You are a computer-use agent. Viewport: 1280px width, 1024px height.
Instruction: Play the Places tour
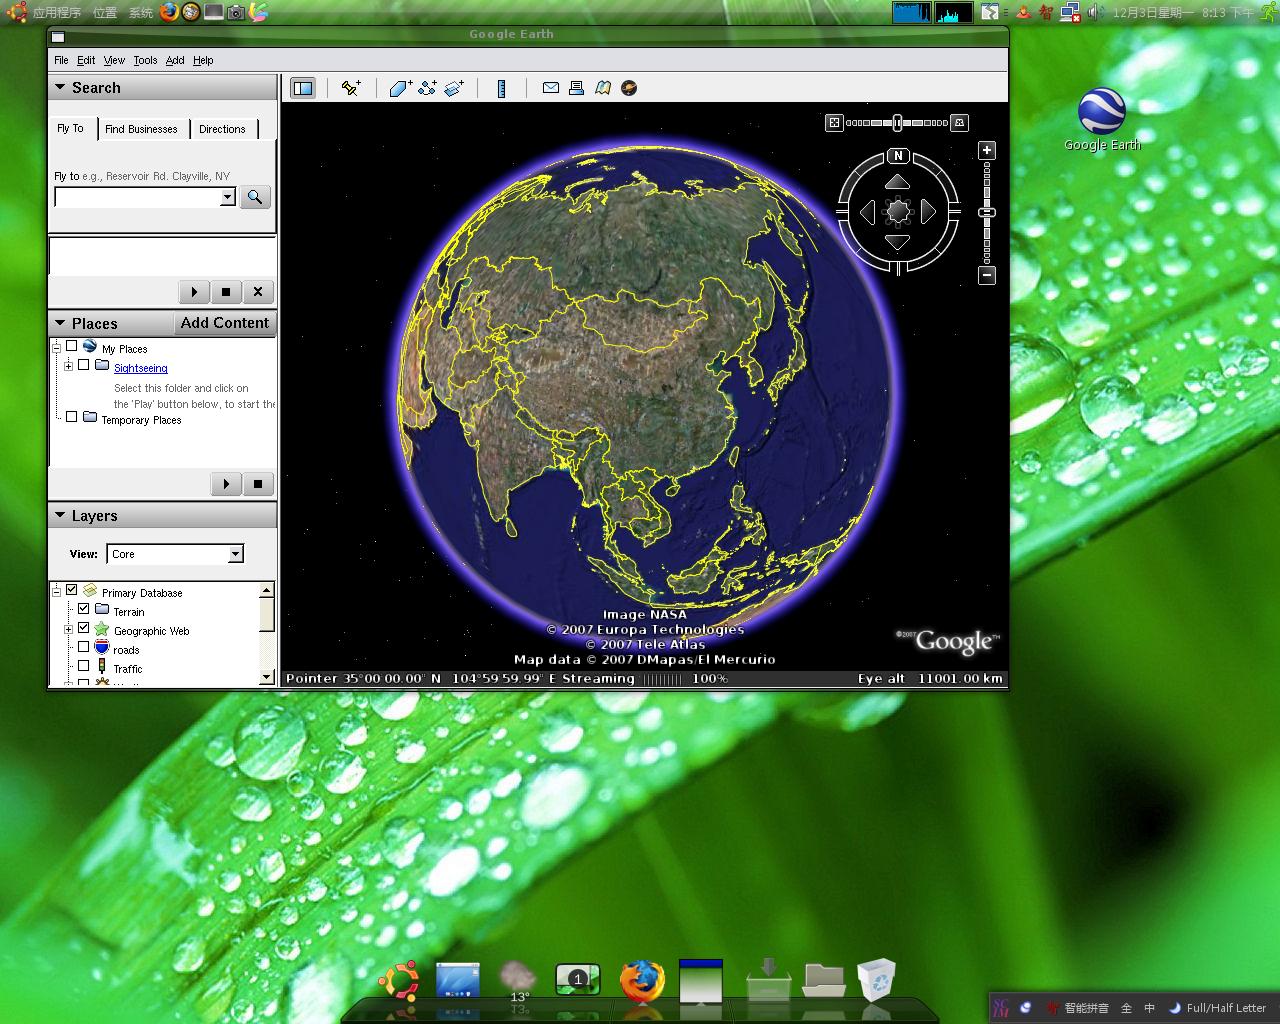tap(226, 484)
